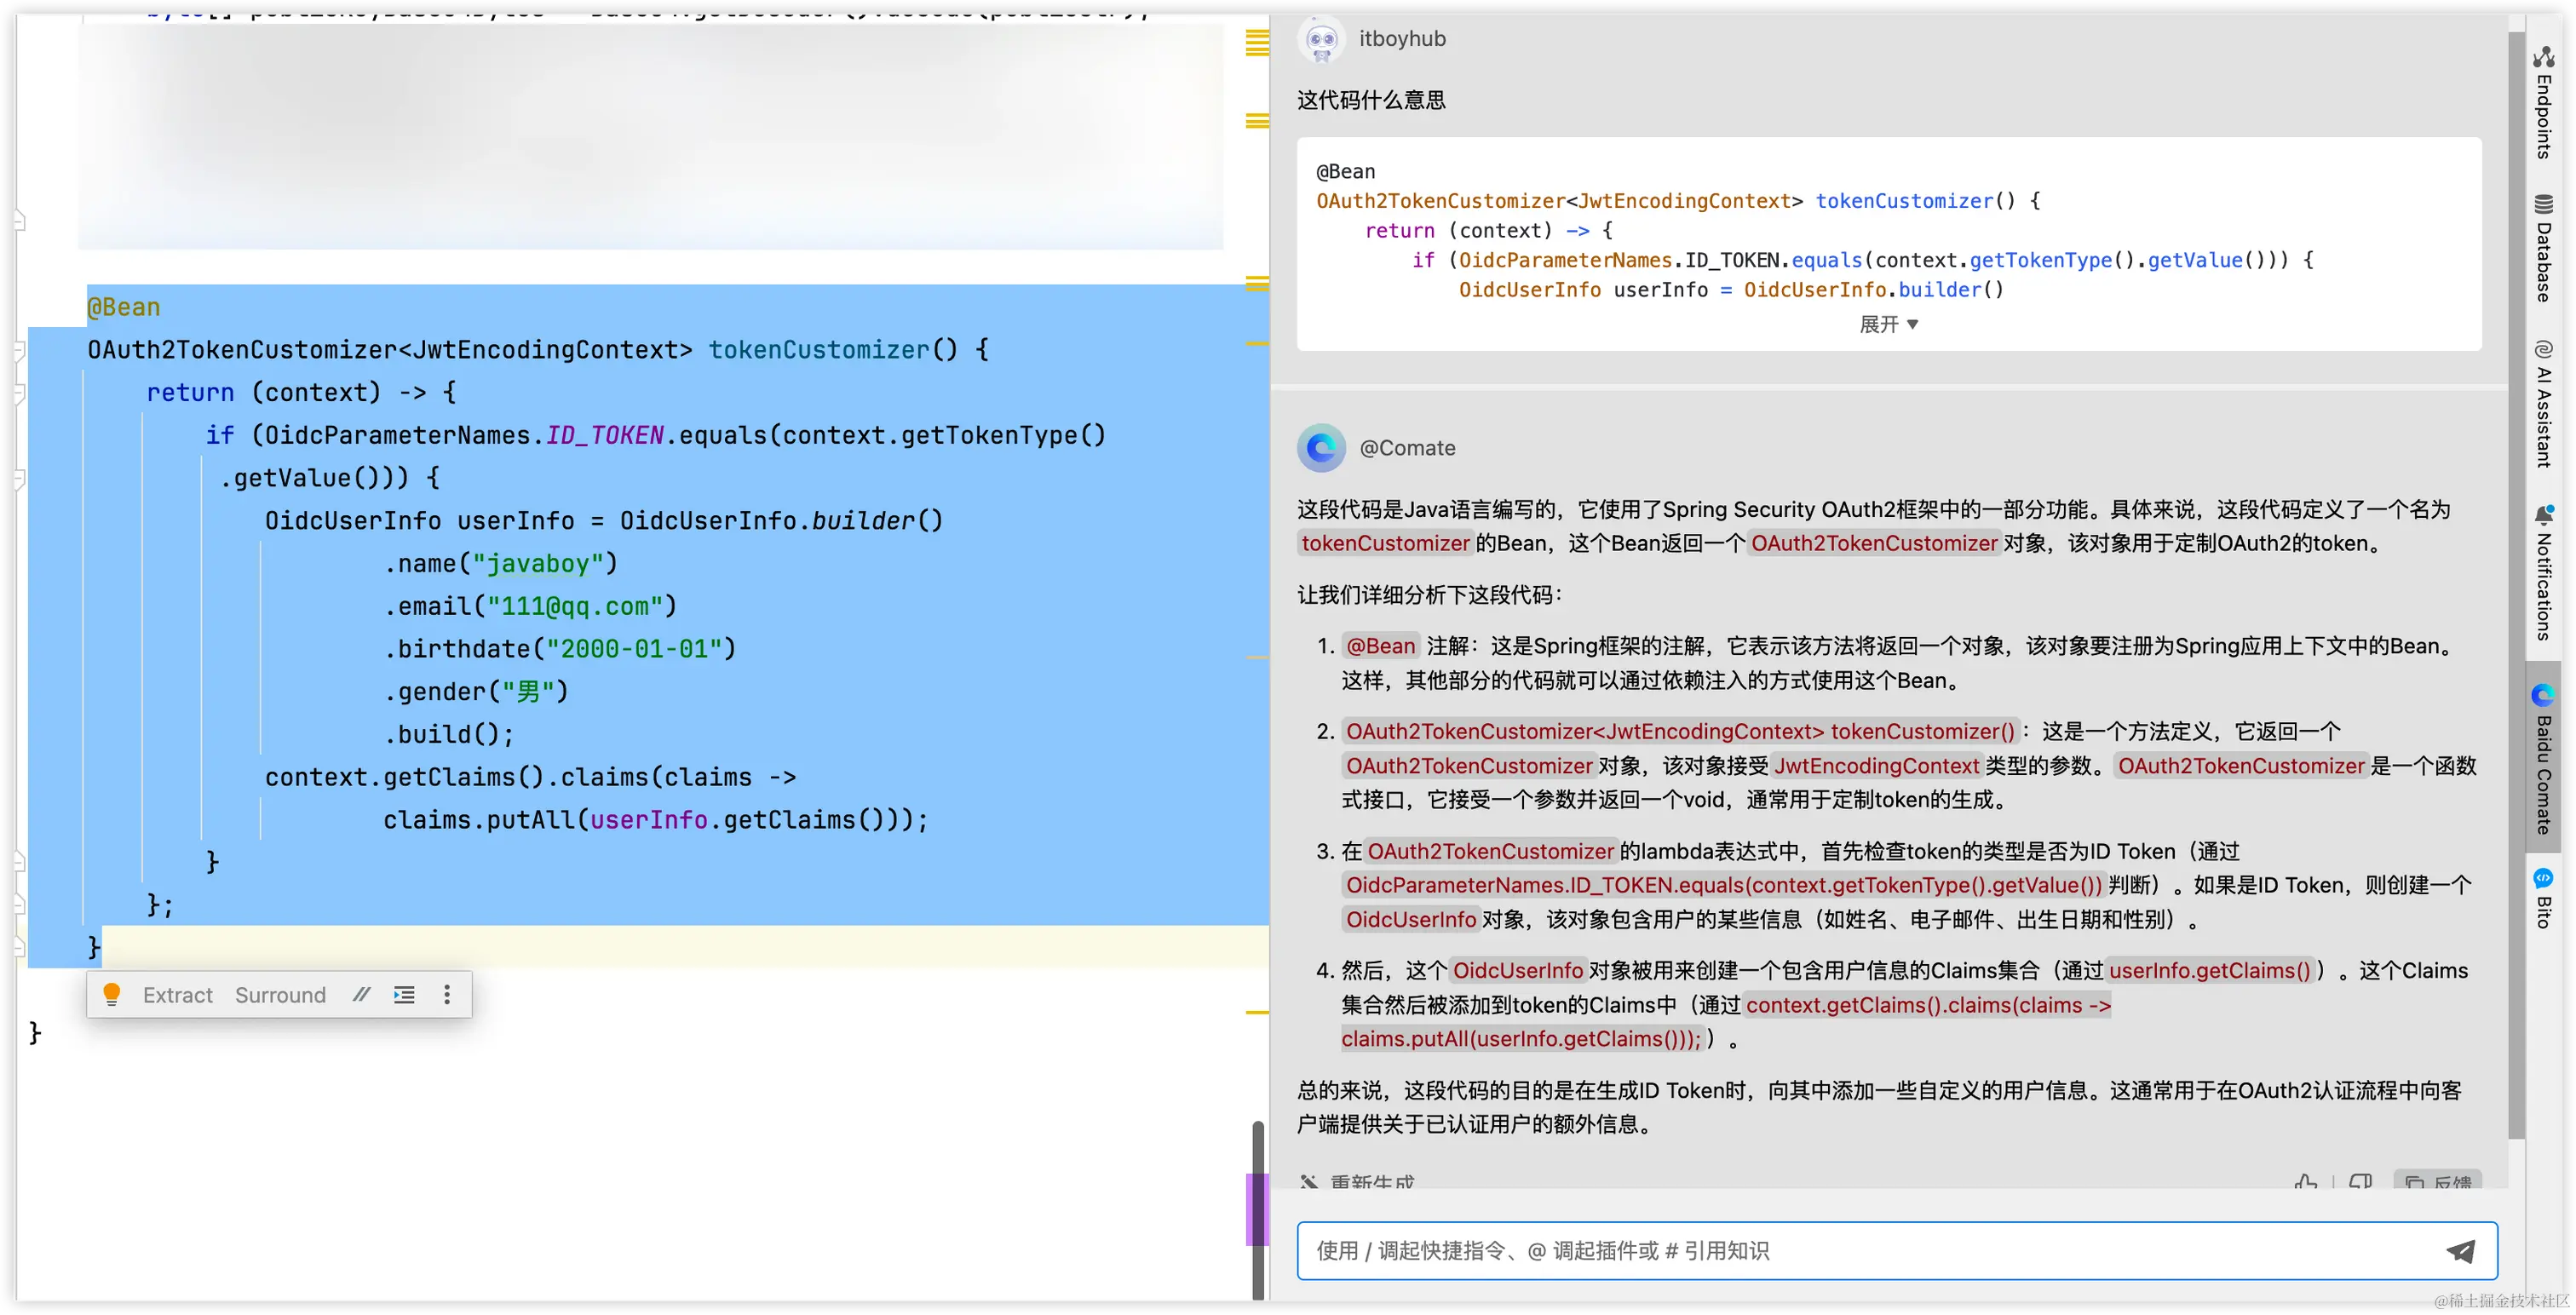Click the thumbs-down on Comate's answer
Image resolution: width=2576 pixels, height=1315 pixels.
pos(2360,1183)
